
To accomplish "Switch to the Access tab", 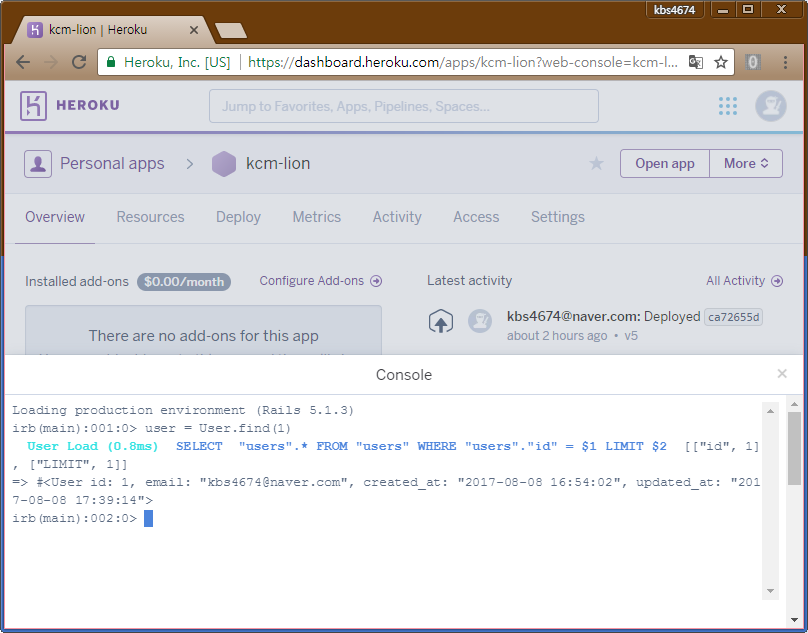I will click(x=476, y=217).
